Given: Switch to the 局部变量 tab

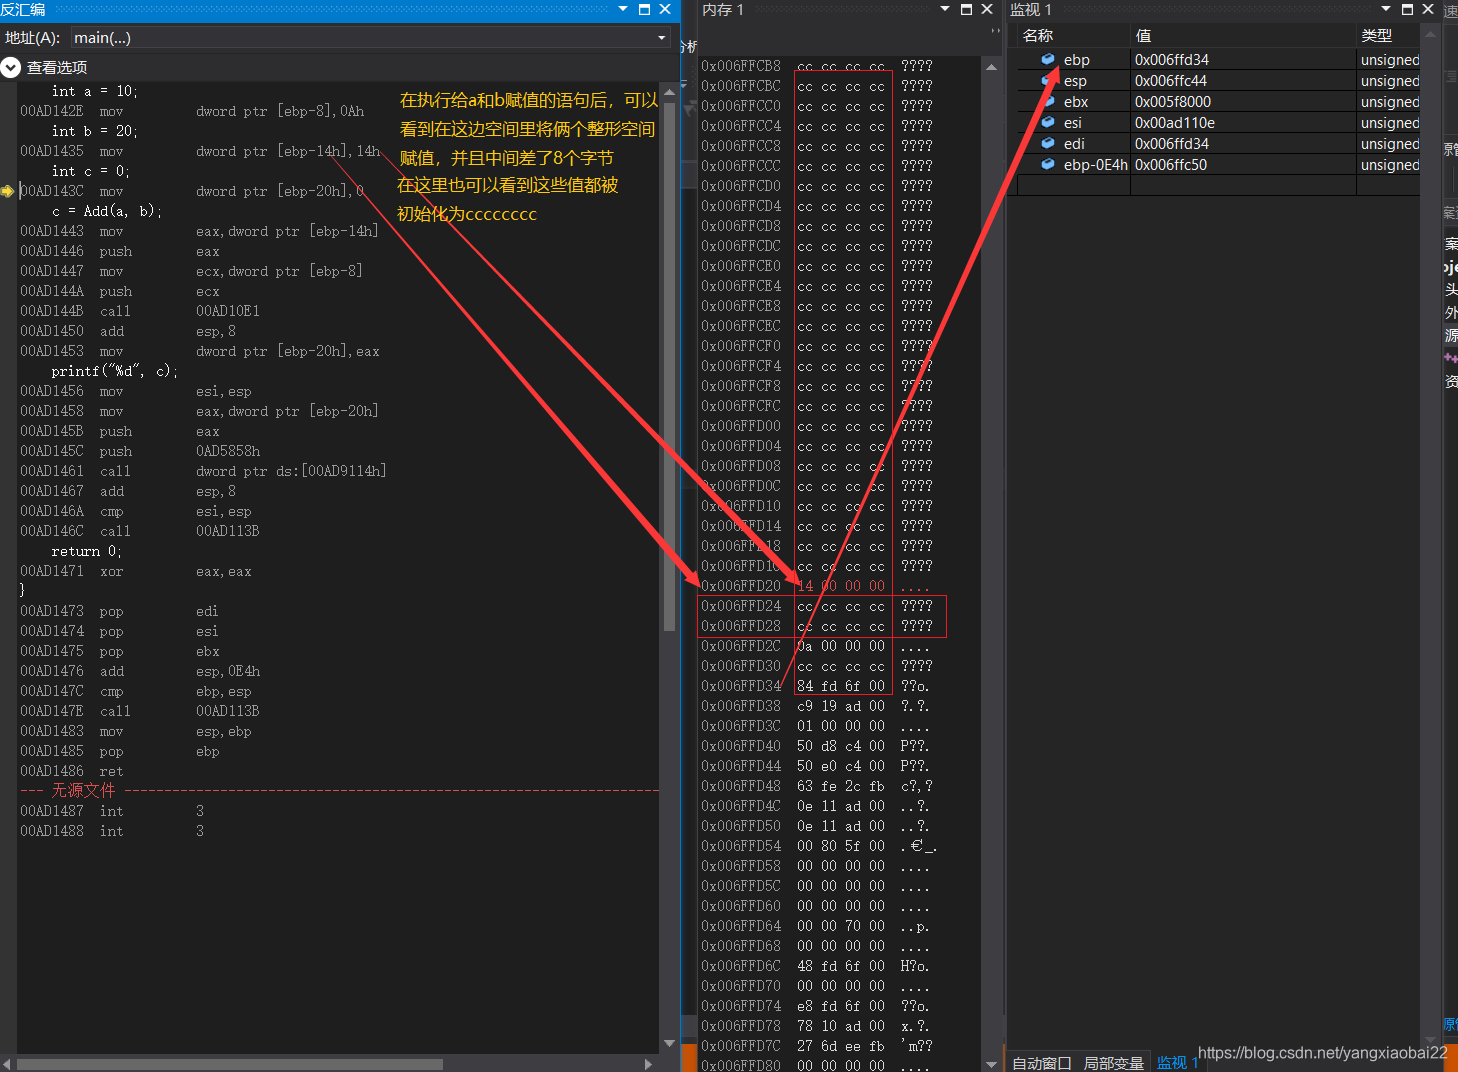Looking at the screenshot, I should click(x=1113, y=1063).
